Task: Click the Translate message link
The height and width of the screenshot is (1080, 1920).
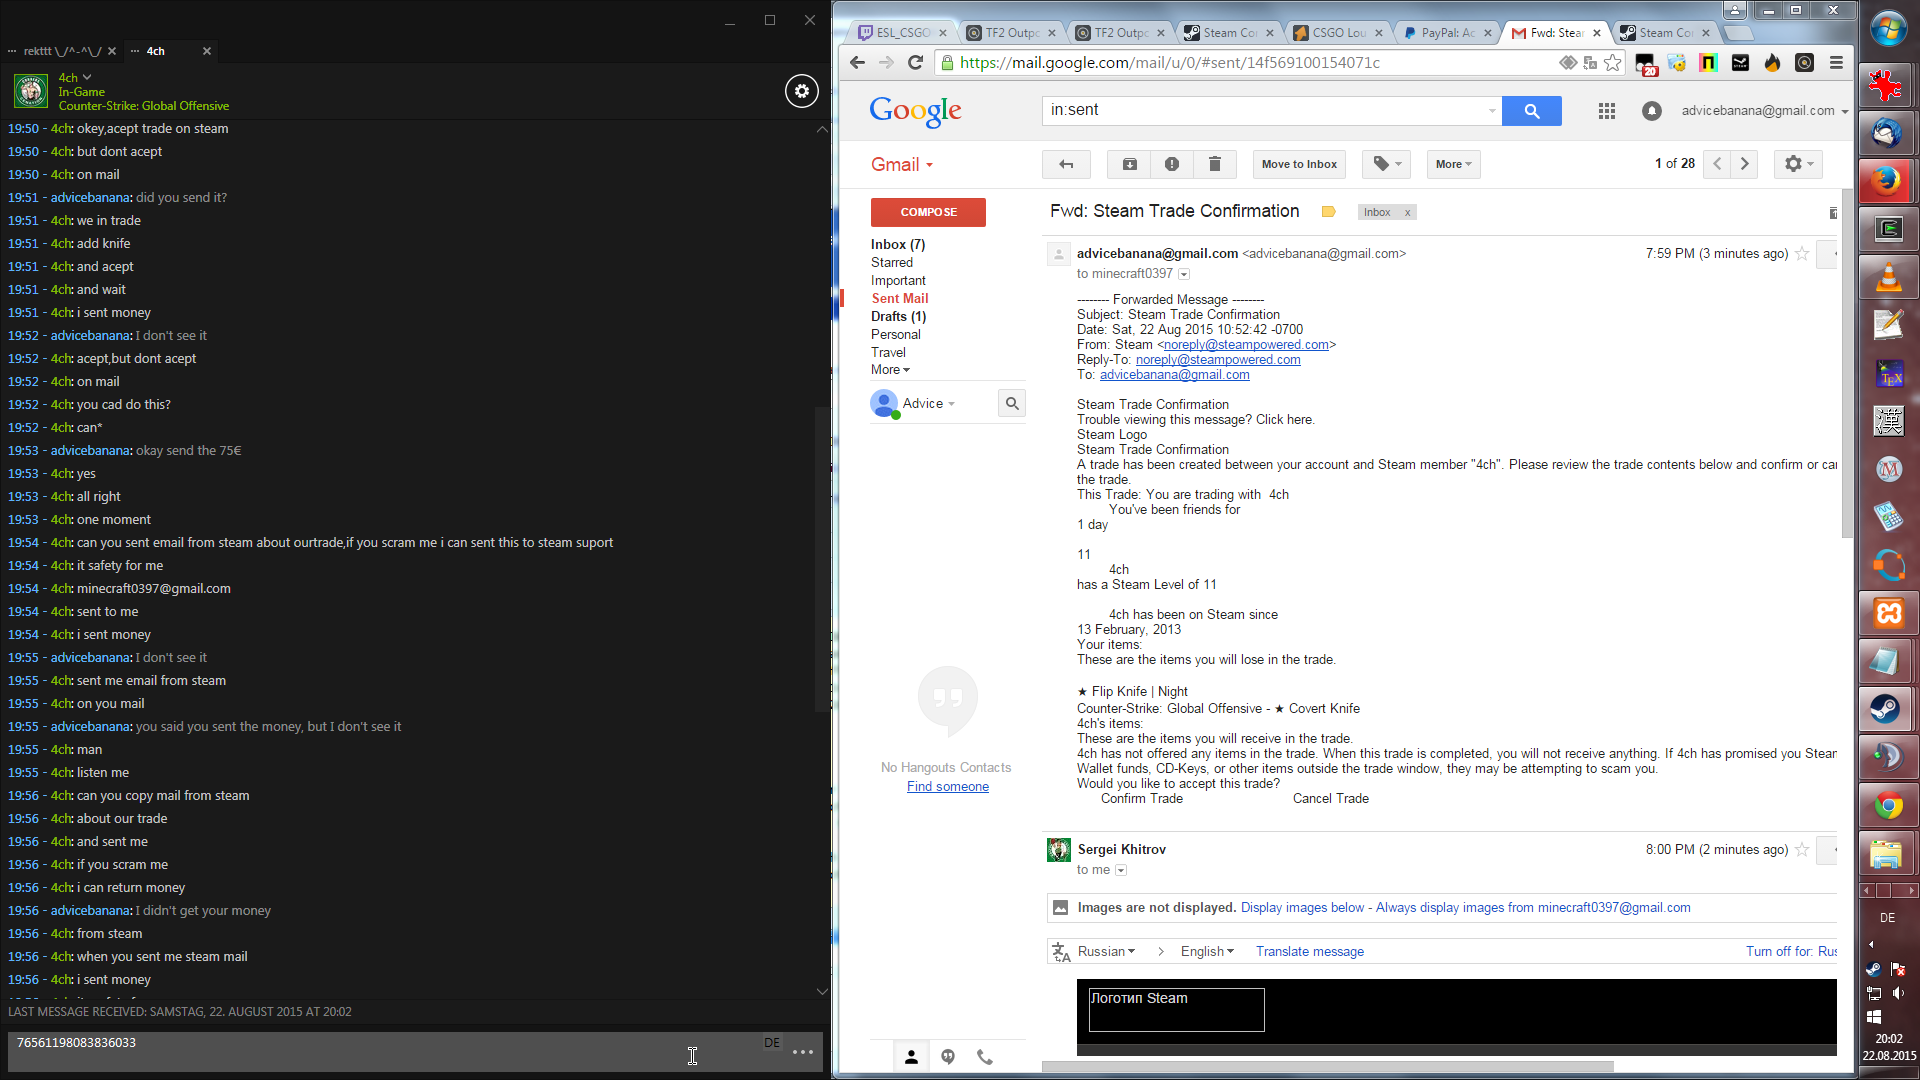Action: click(x=1309, y=951)
